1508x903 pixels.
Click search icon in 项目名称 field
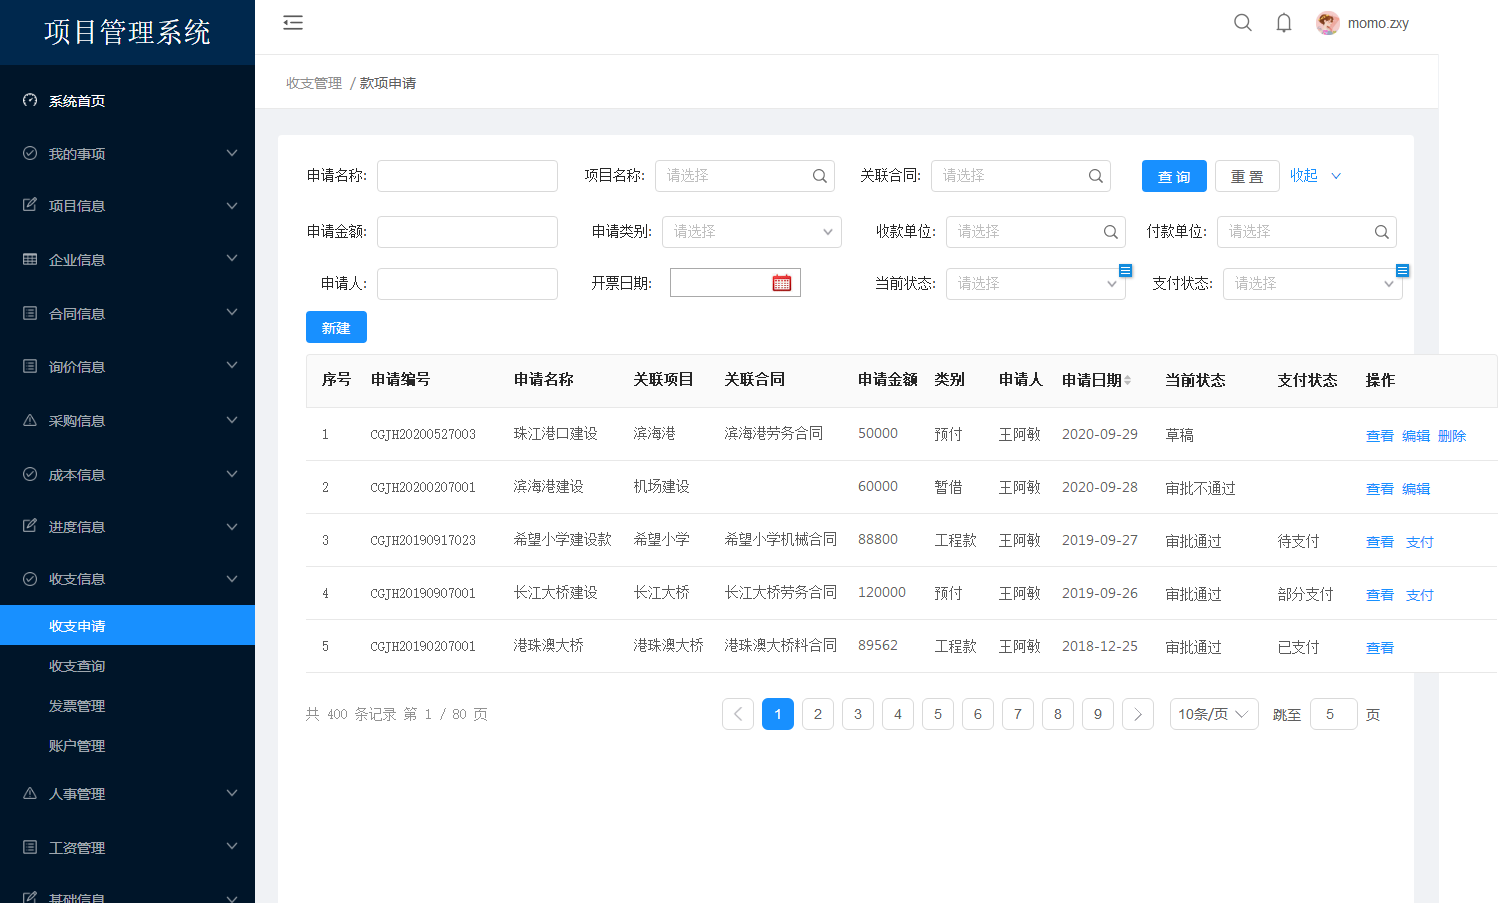pos(820,176)
